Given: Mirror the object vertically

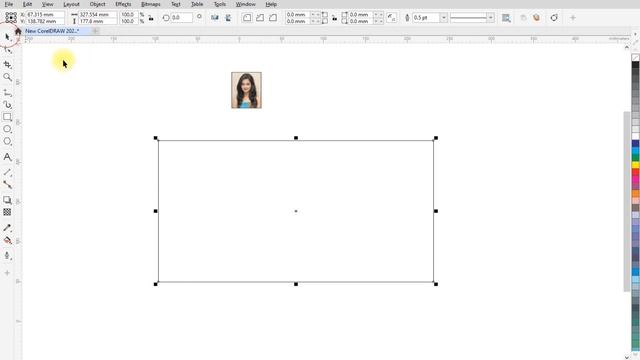Looking at the screenshot, I should (228, 18).
